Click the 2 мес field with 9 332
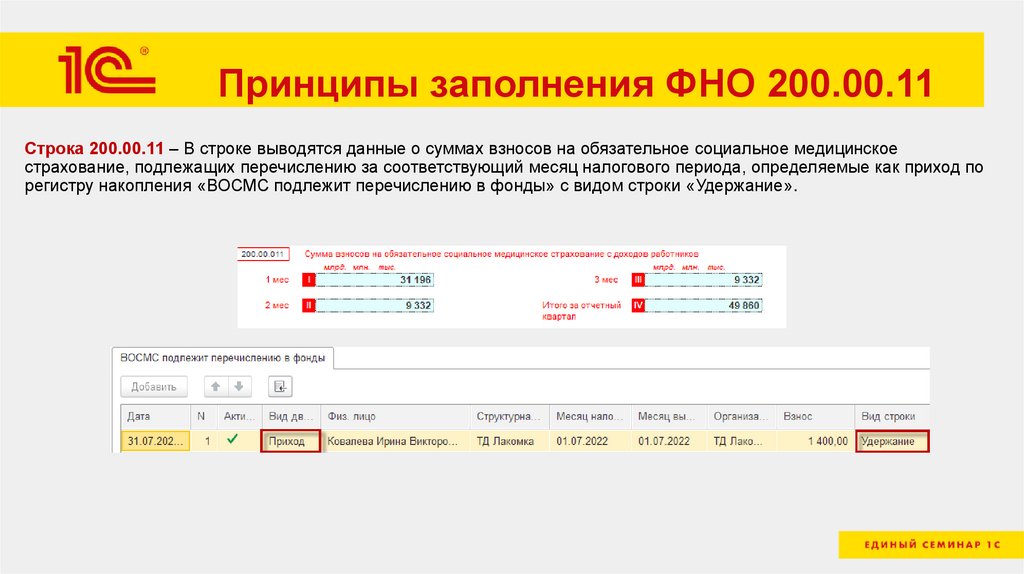The image size is (1024, 574). coord(374,305)
